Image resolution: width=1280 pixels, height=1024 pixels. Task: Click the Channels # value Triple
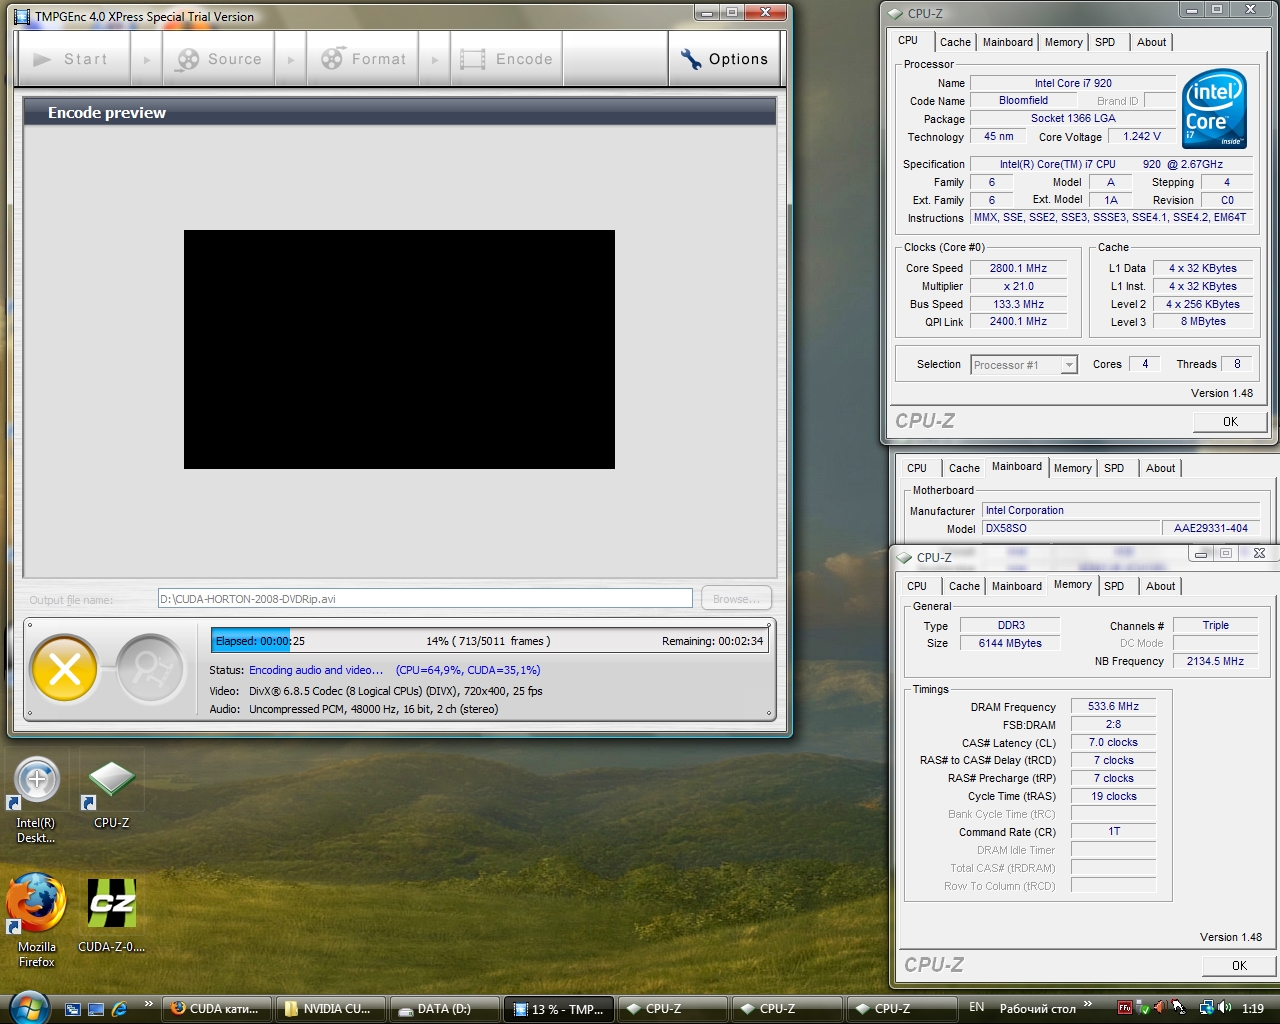tap(1215, 625)
